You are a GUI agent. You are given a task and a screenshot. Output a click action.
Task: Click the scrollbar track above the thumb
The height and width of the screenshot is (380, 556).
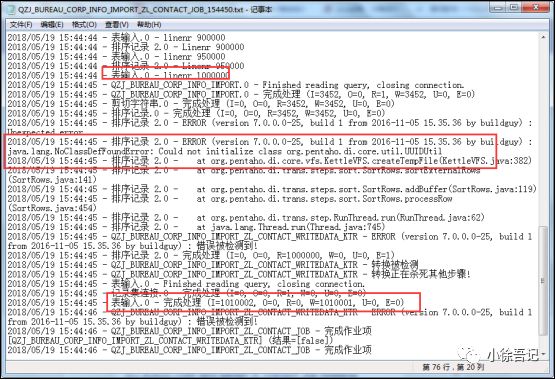(x=543, y=134)
